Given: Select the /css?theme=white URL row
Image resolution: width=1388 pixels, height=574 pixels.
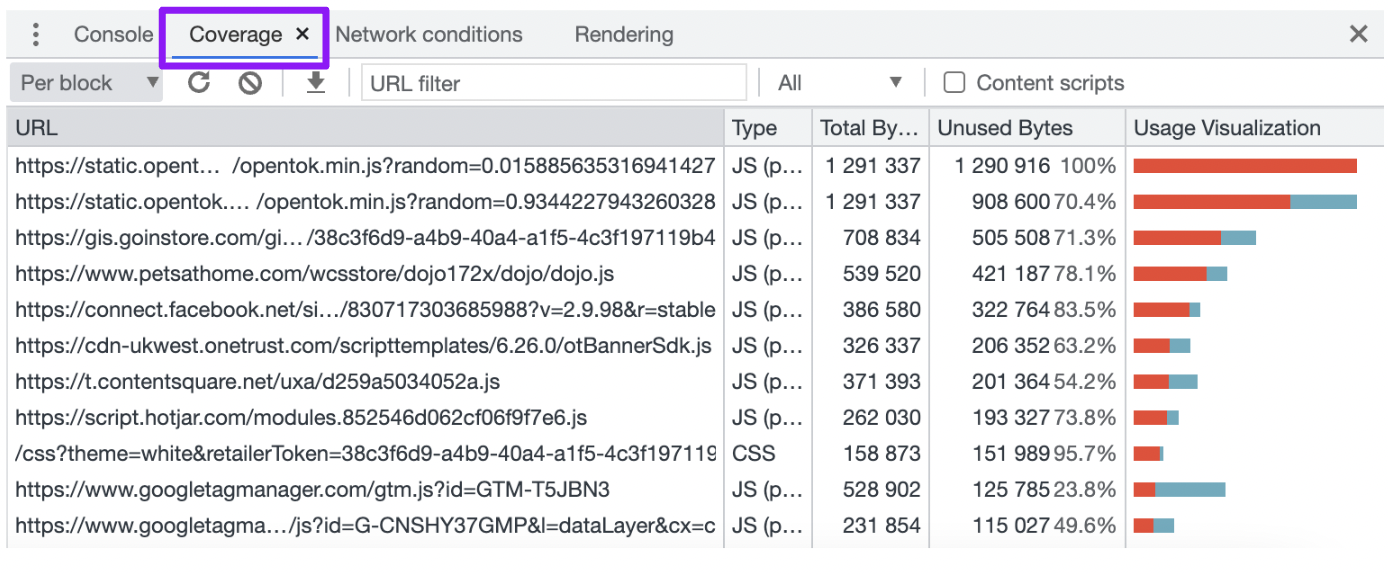Looking at the screenshot, I should 365,453.
